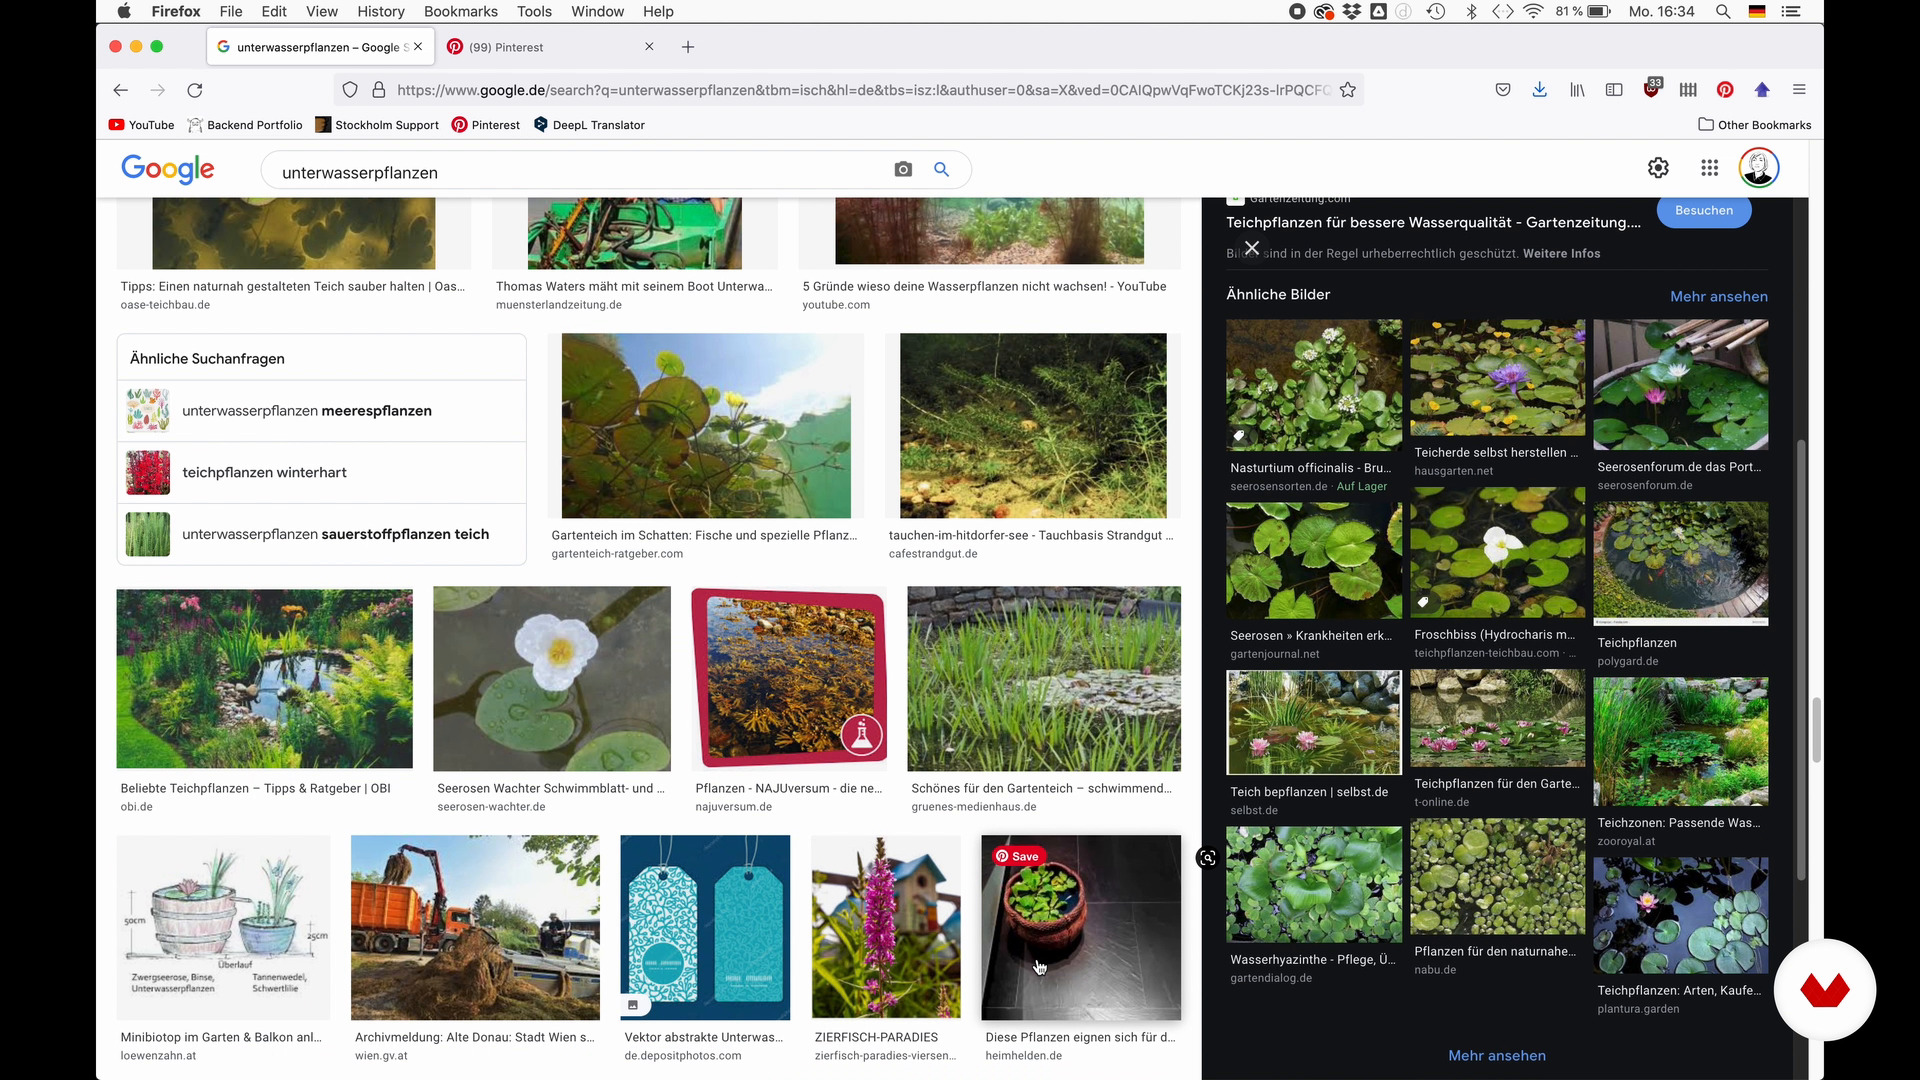Open macOS Notification Center
Screen dimensions: 1920x1080
pyautogui.click(x=1791, y=11)
